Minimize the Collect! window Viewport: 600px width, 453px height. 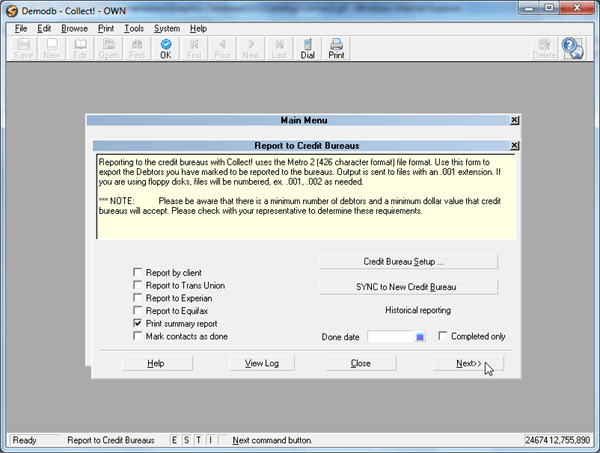[x=530, y=8]
